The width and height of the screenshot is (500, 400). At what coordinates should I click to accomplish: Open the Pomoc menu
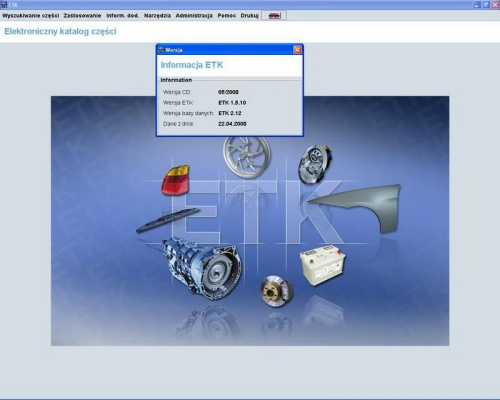(x=227, y=16)
